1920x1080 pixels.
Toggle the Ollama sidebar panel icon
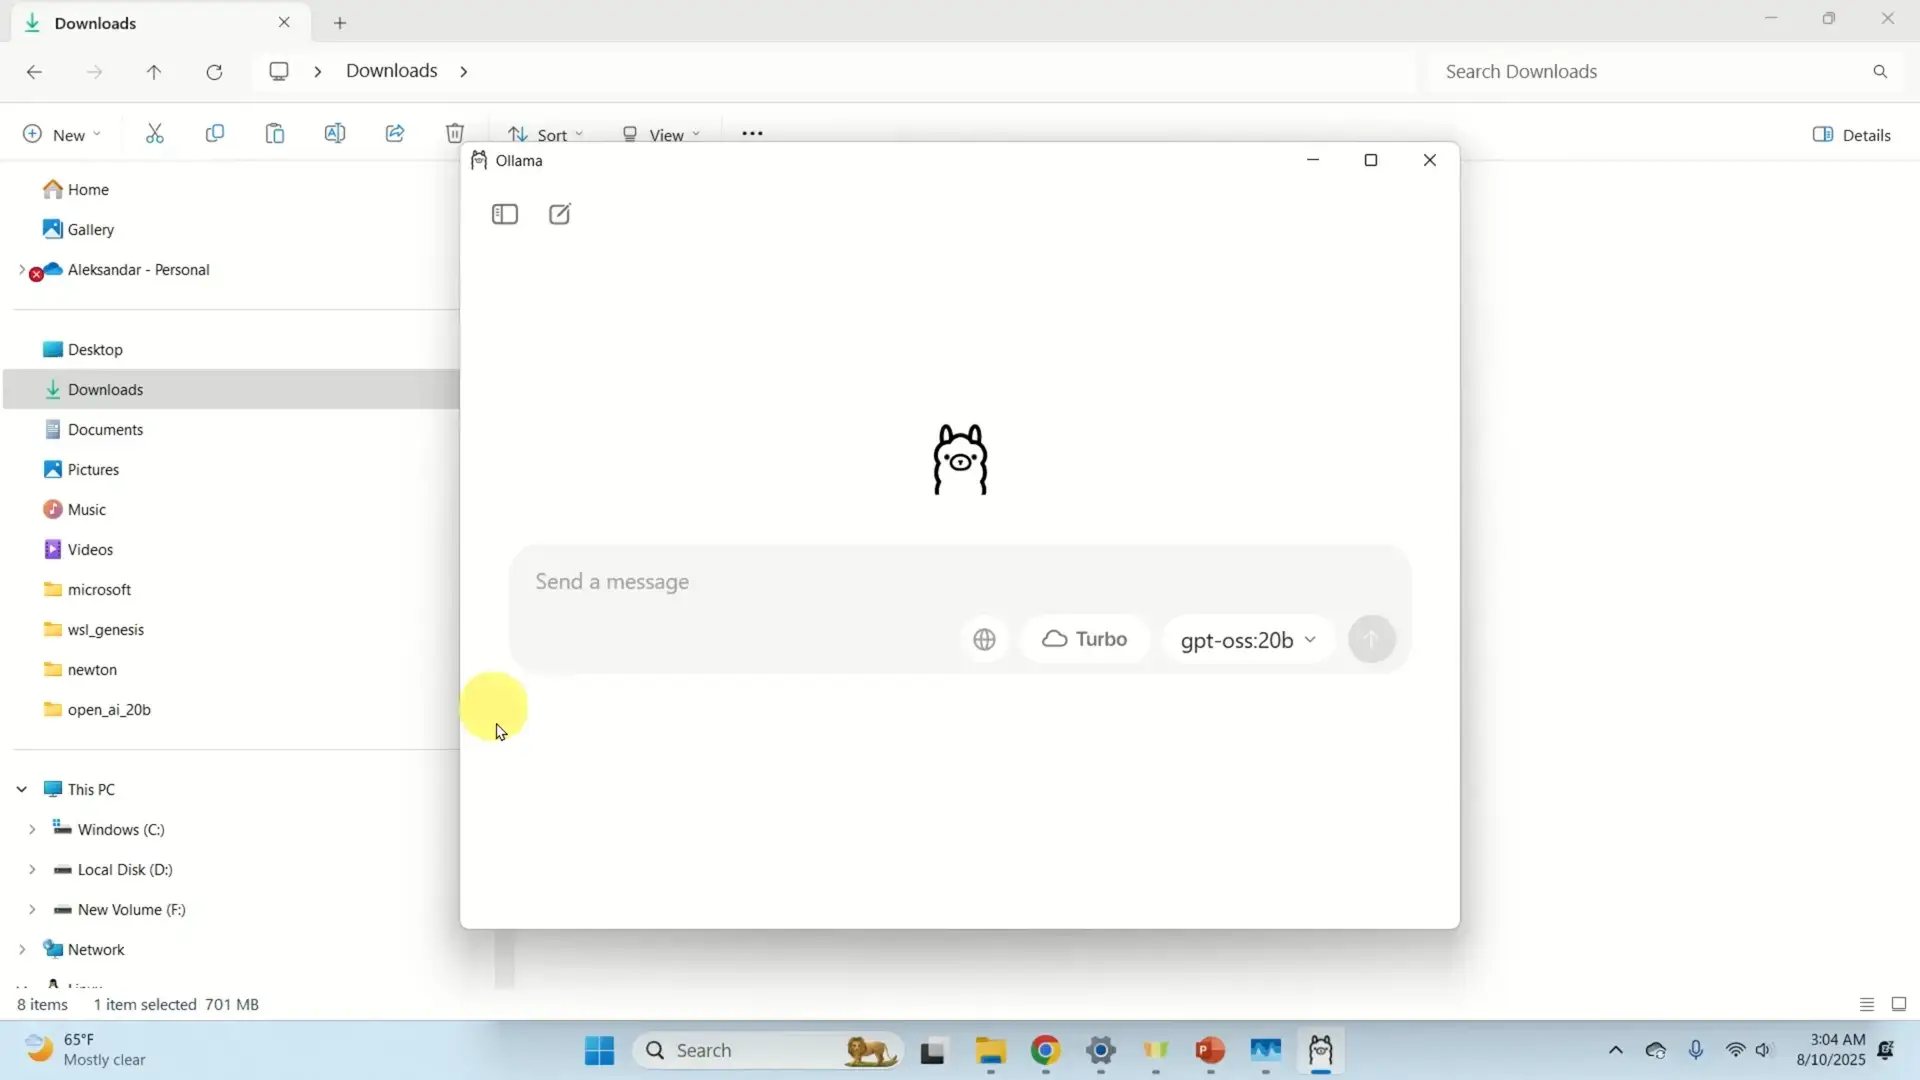[x=505, y=214]
